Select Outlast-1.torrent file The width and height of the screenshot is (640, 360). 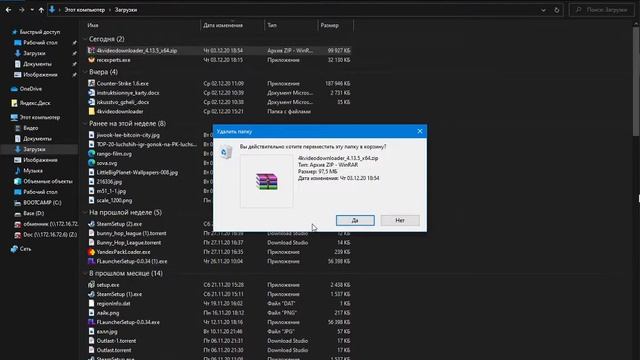tap(116, 341)
